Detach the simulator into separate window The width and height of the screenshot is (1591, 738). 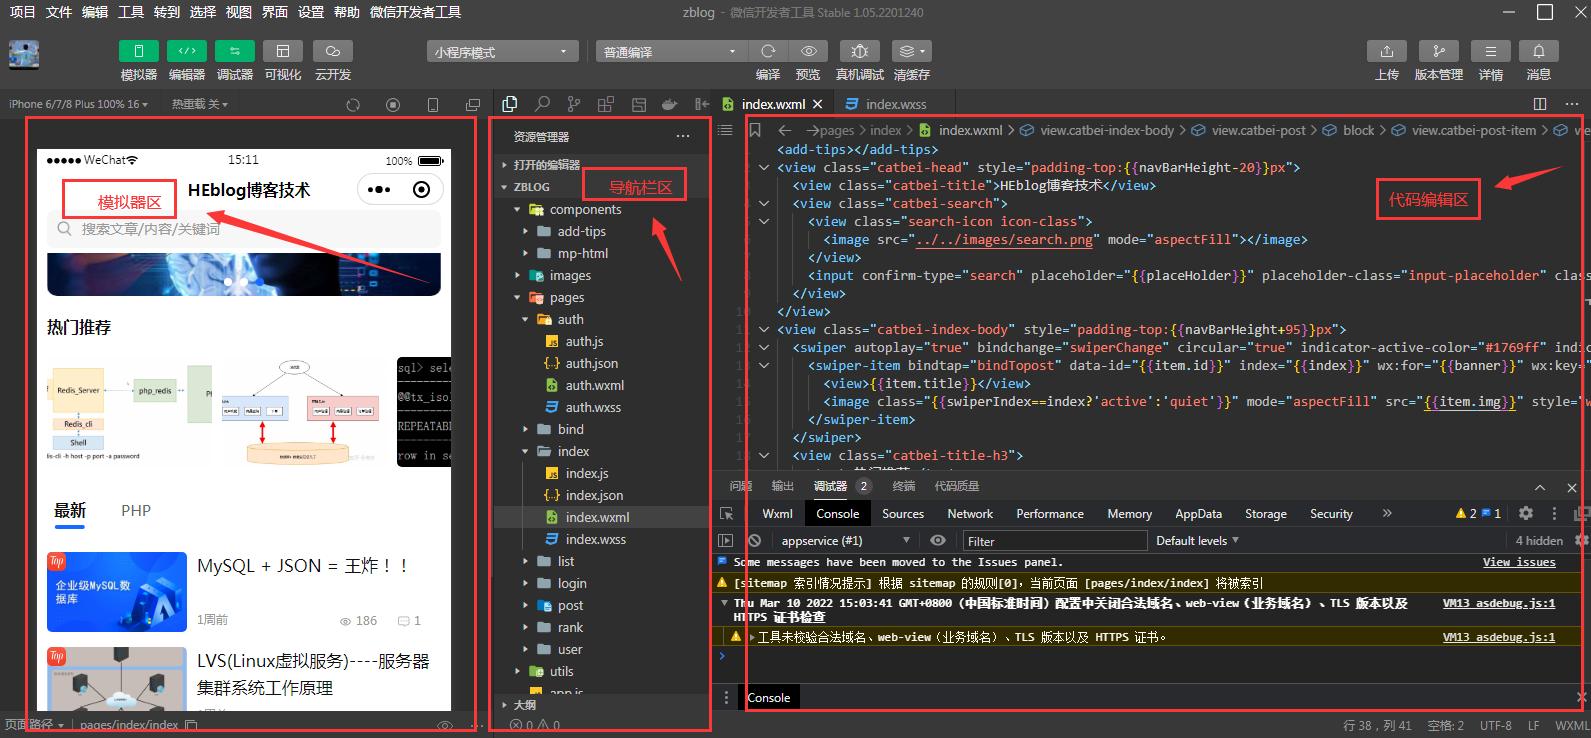click(473, 105)
